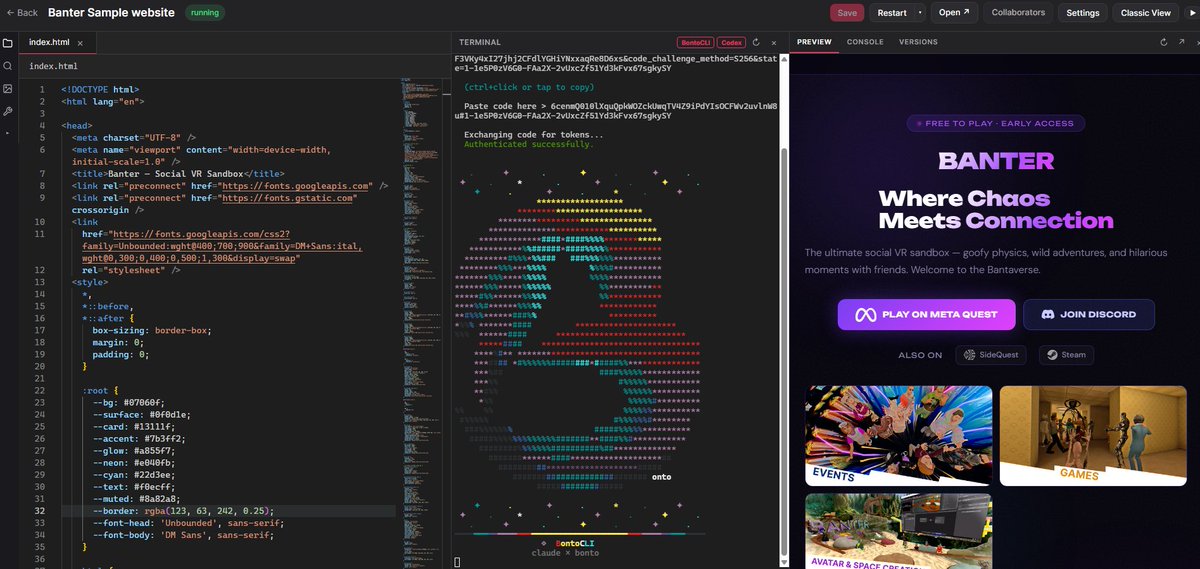Image resolution: width=1200 pixels, height=569 pixels.
Task: Switch to Classic View
Action: (1145, 13)
